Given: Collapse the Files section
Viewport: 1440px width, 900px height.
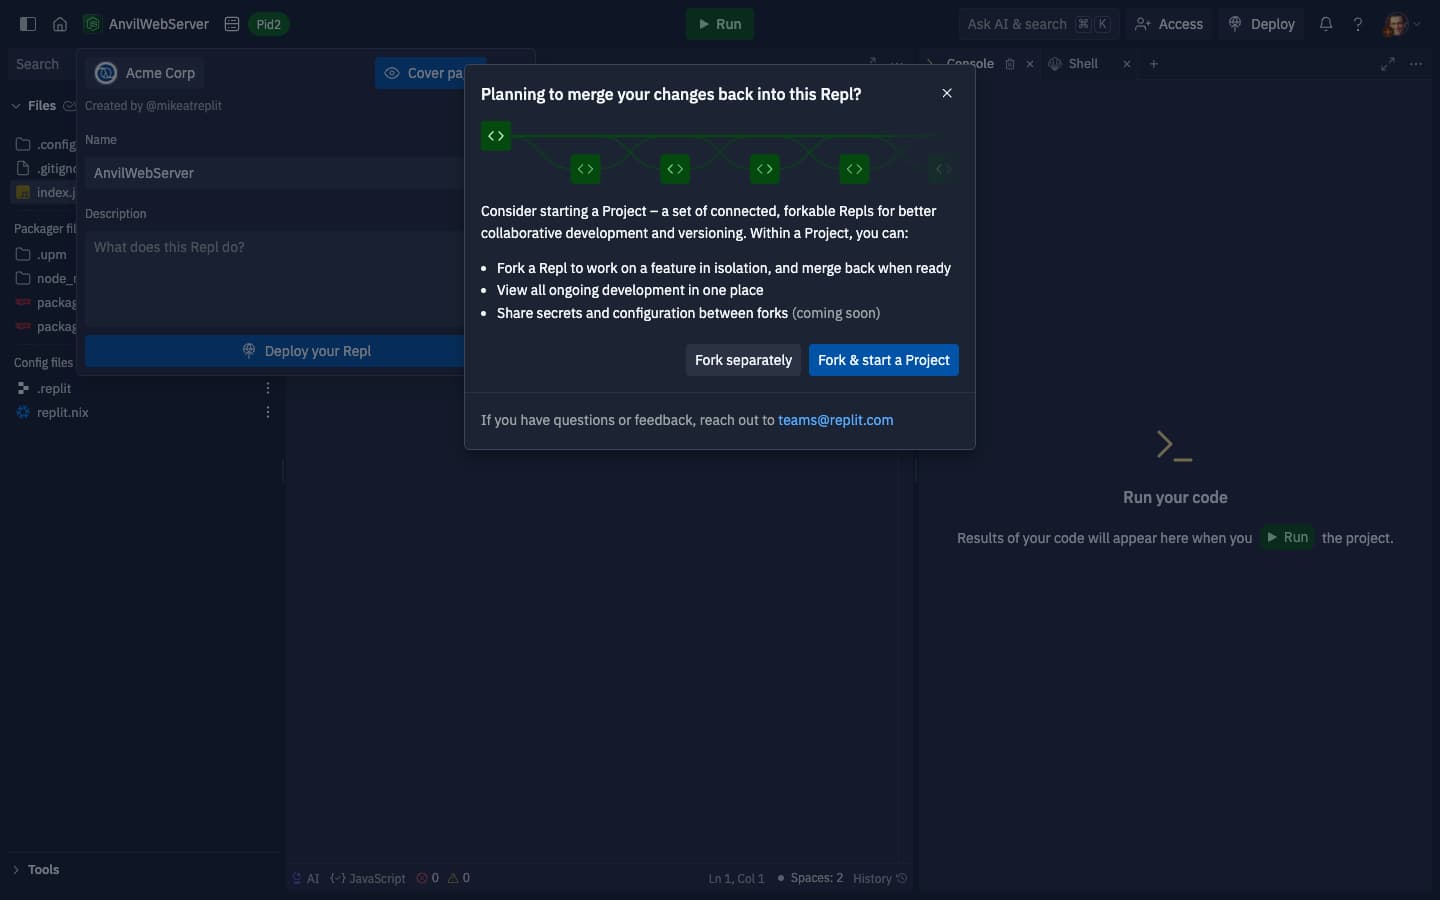Looking at the screenshot, I should (16, 106).
